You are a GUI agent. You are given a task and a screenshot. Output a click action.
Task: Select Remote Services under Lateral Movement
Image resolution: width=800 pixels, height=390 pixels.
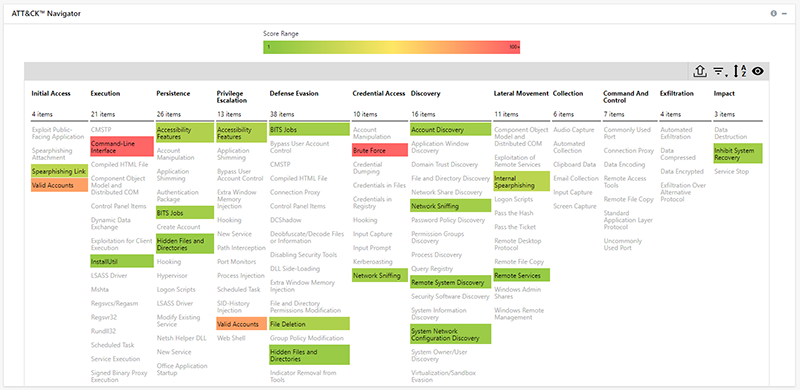coord(522,275)
